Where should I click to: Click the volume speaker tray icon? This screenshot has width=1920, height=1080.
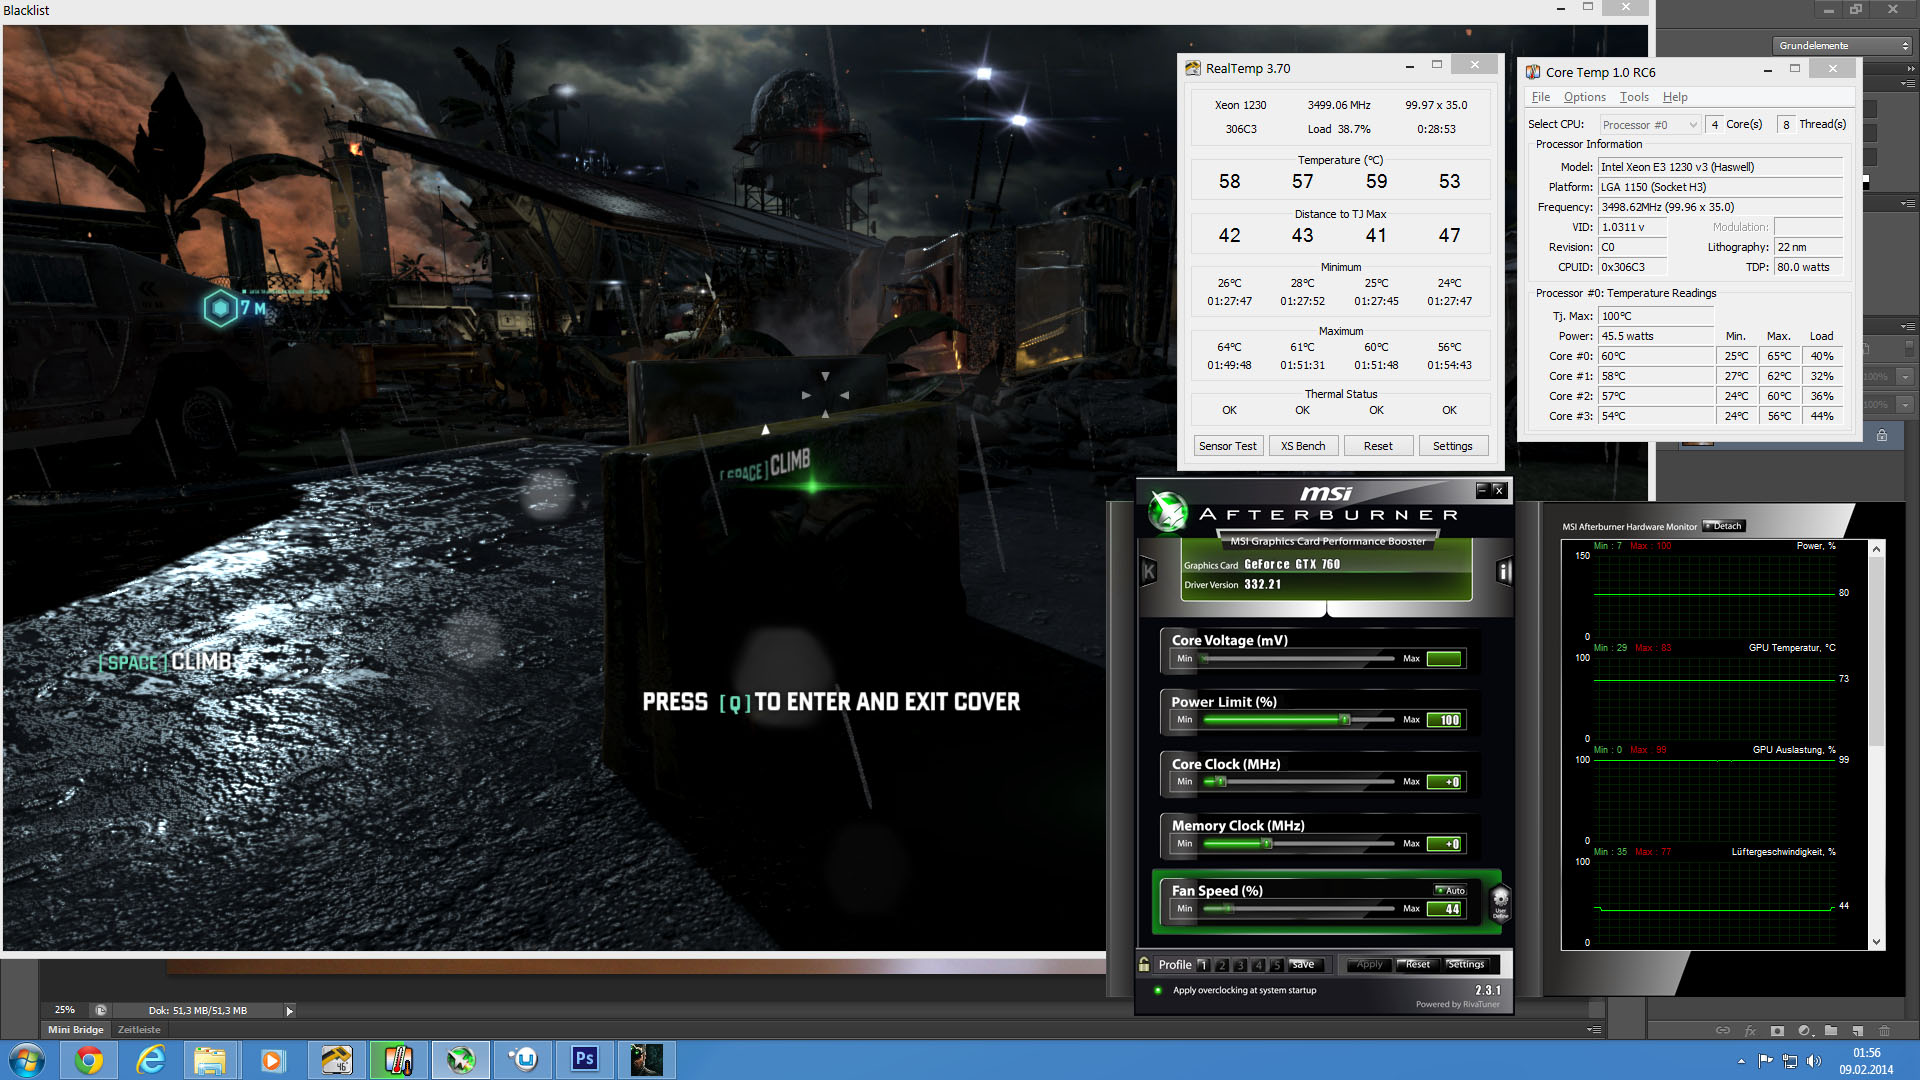1814,1060
